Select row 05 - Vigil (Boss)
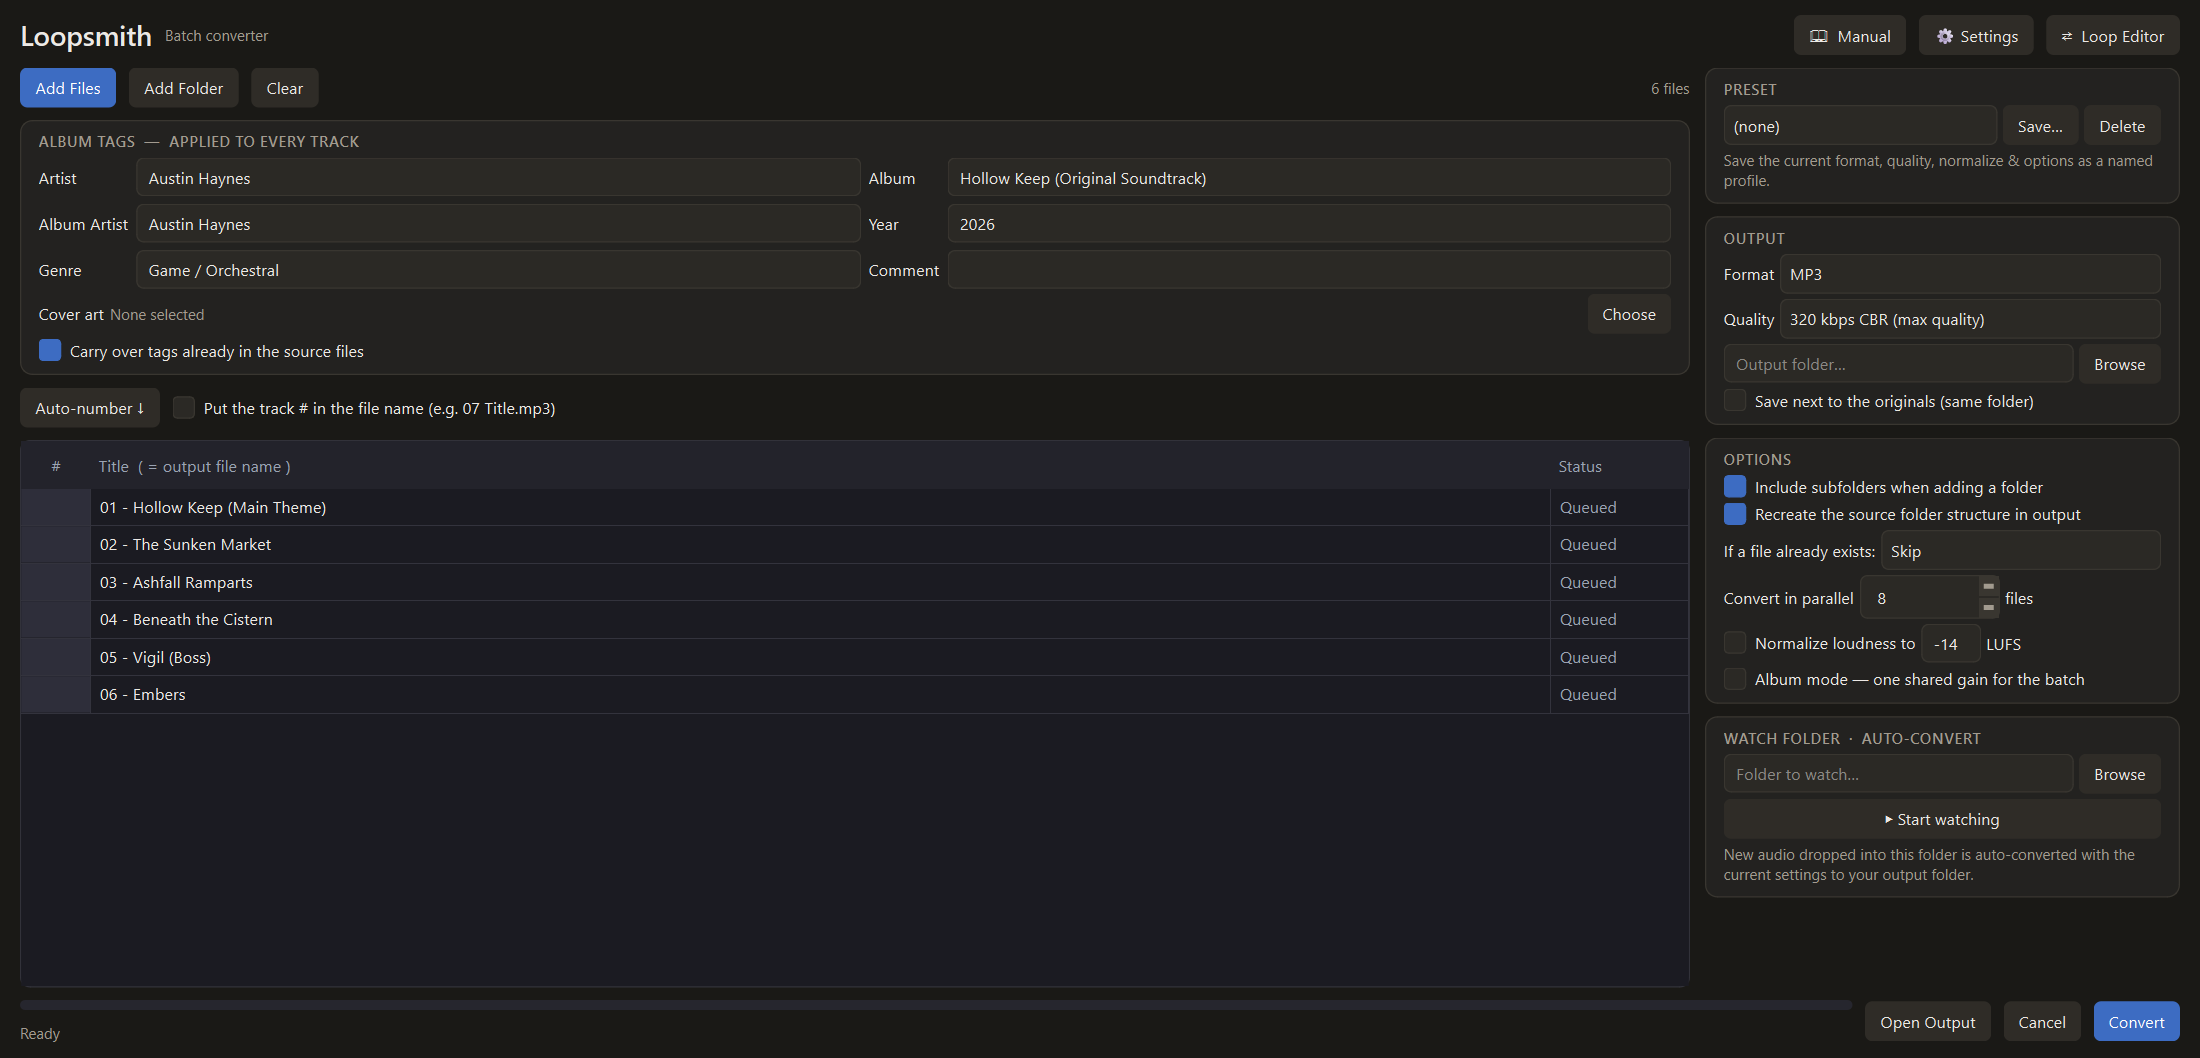This screenshot has width=2200, height=1058. (854, 657)
